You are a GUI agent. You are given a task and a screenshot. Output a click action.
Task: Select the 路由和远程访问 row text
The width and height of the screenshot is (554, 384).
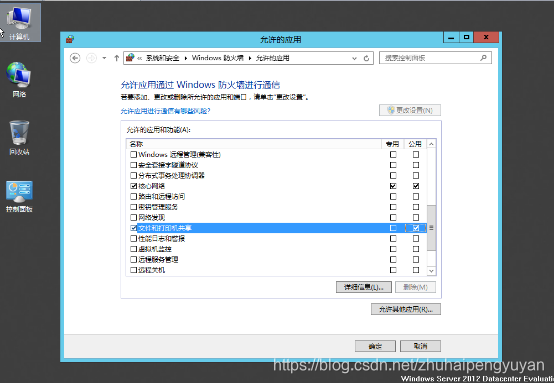coord(161,196)
